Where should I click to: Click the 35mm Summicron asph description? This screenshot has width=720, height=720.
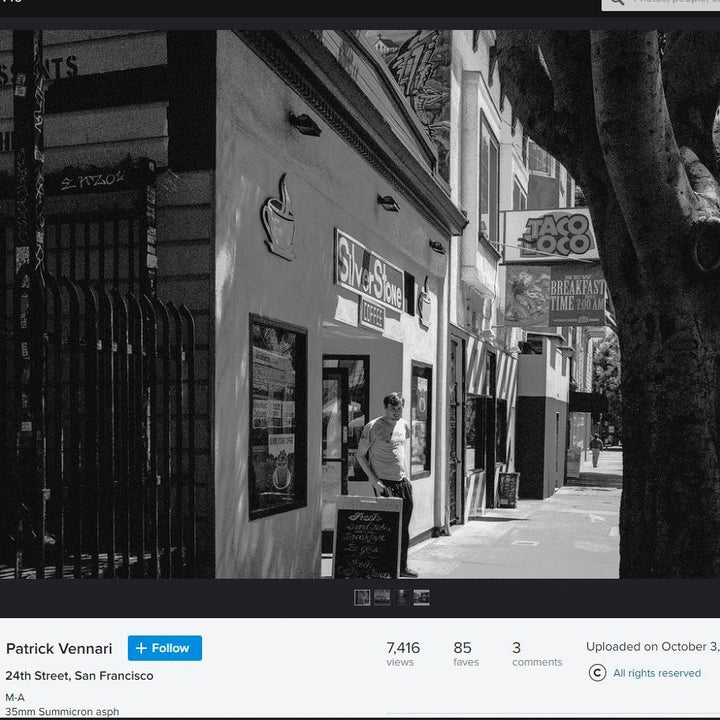point(62,712)
